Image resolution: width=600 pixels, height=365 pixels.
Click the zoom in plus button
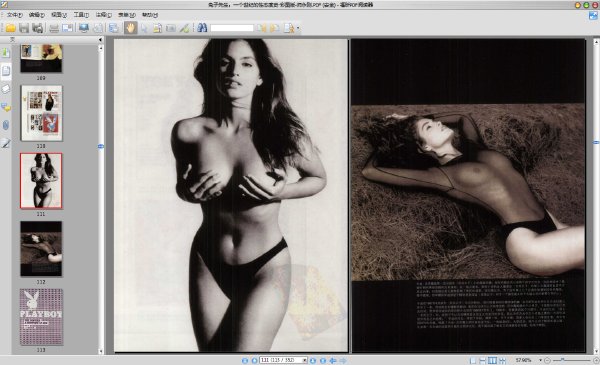coord(596,360)
